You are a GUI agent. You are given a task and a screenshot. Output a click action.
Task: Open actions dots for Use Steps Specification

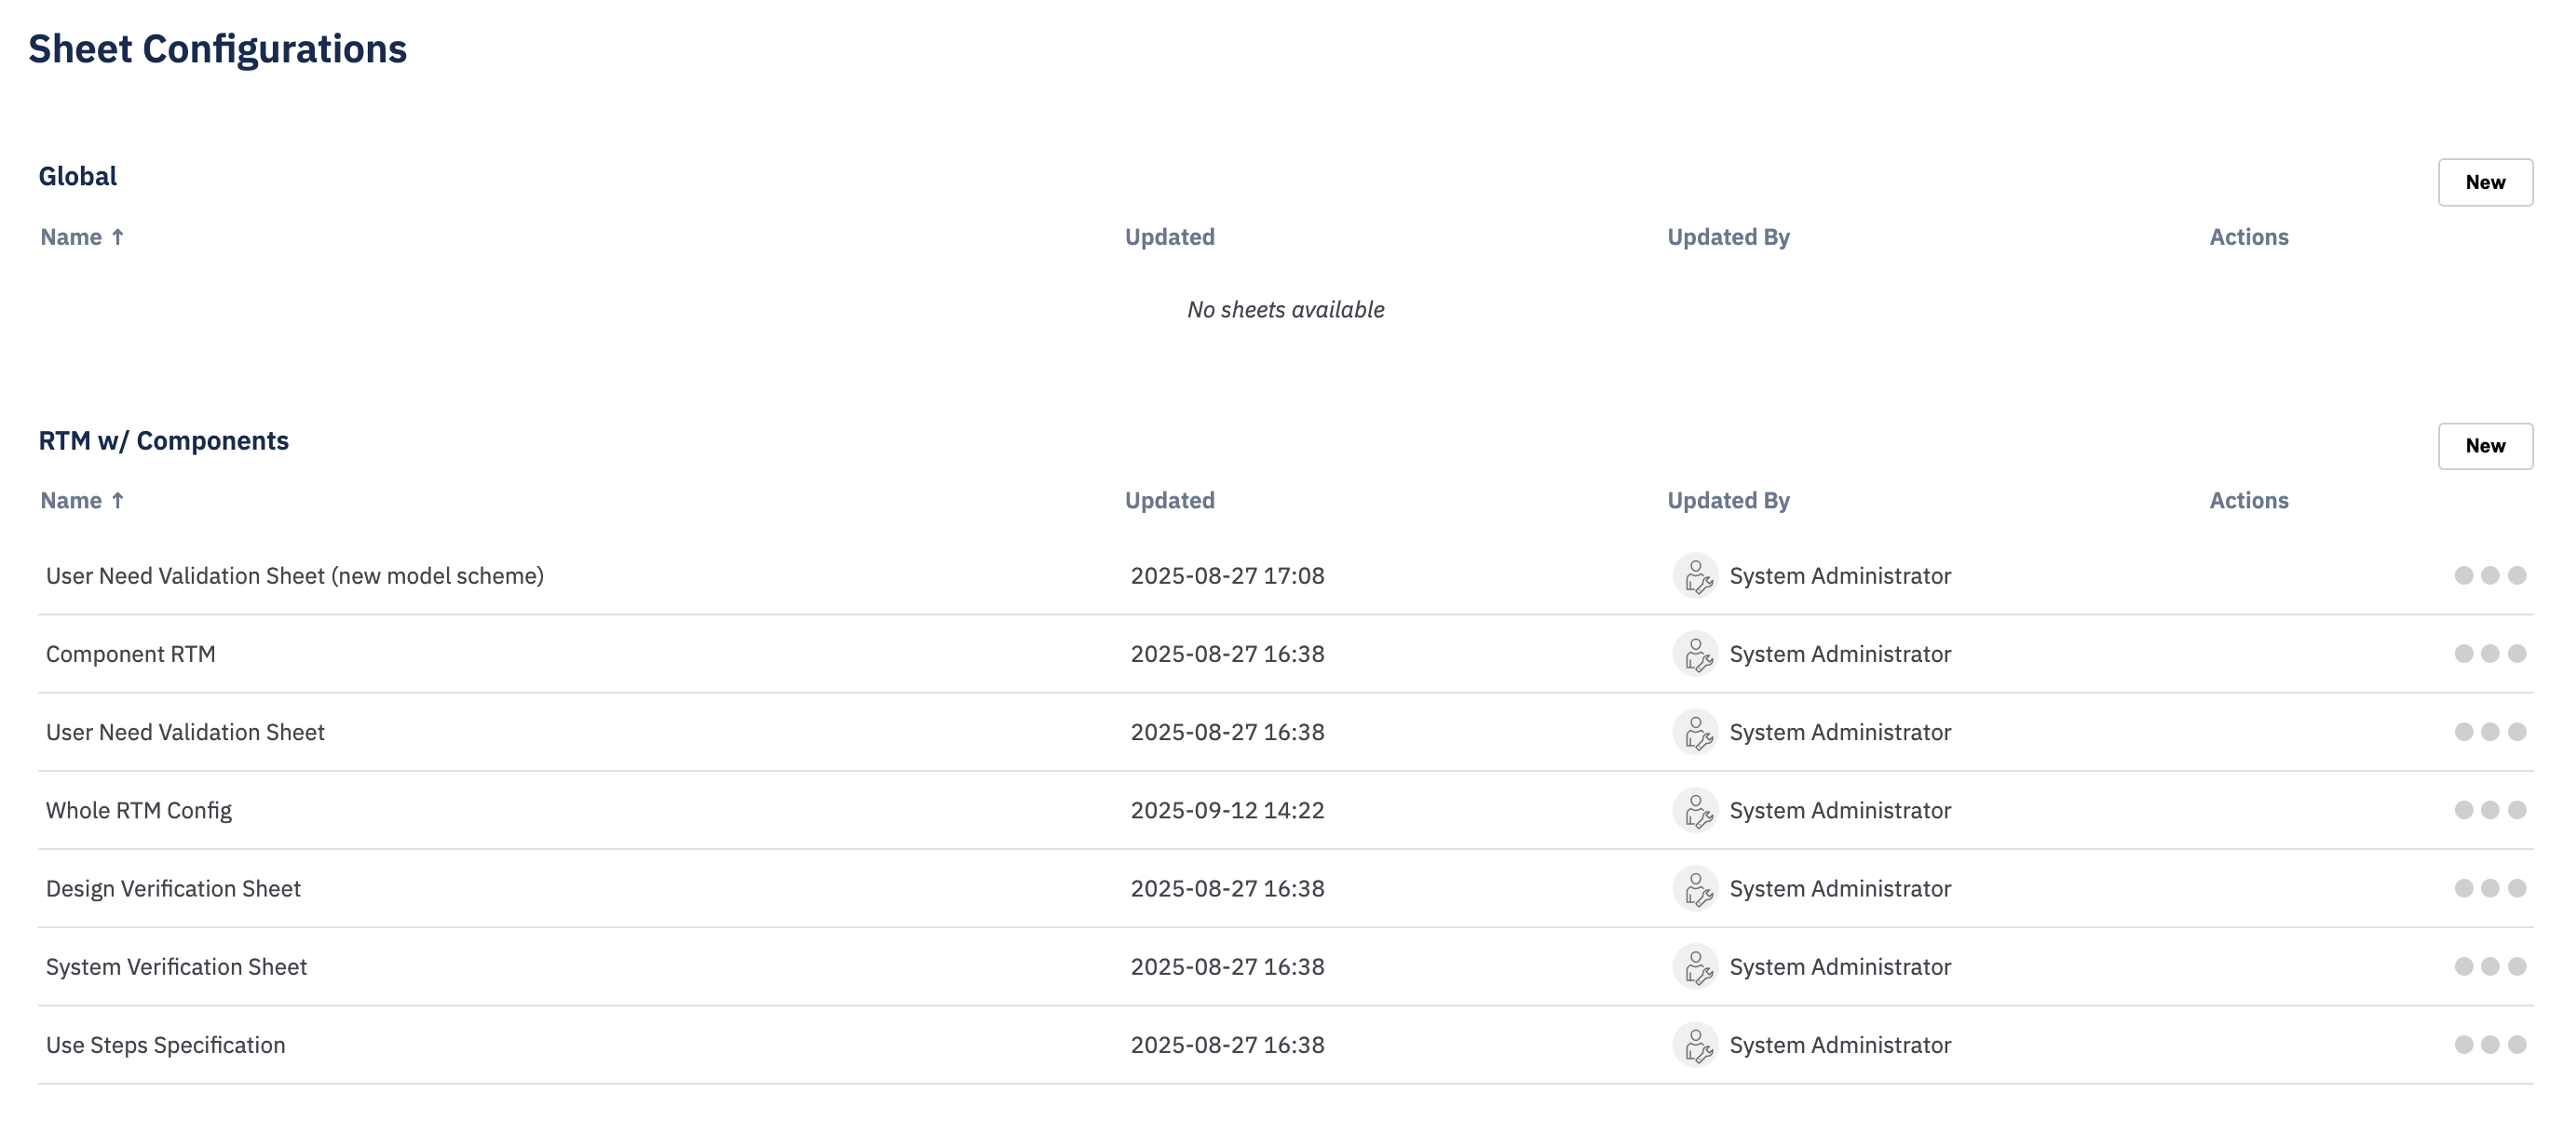click(2489, 1044)
